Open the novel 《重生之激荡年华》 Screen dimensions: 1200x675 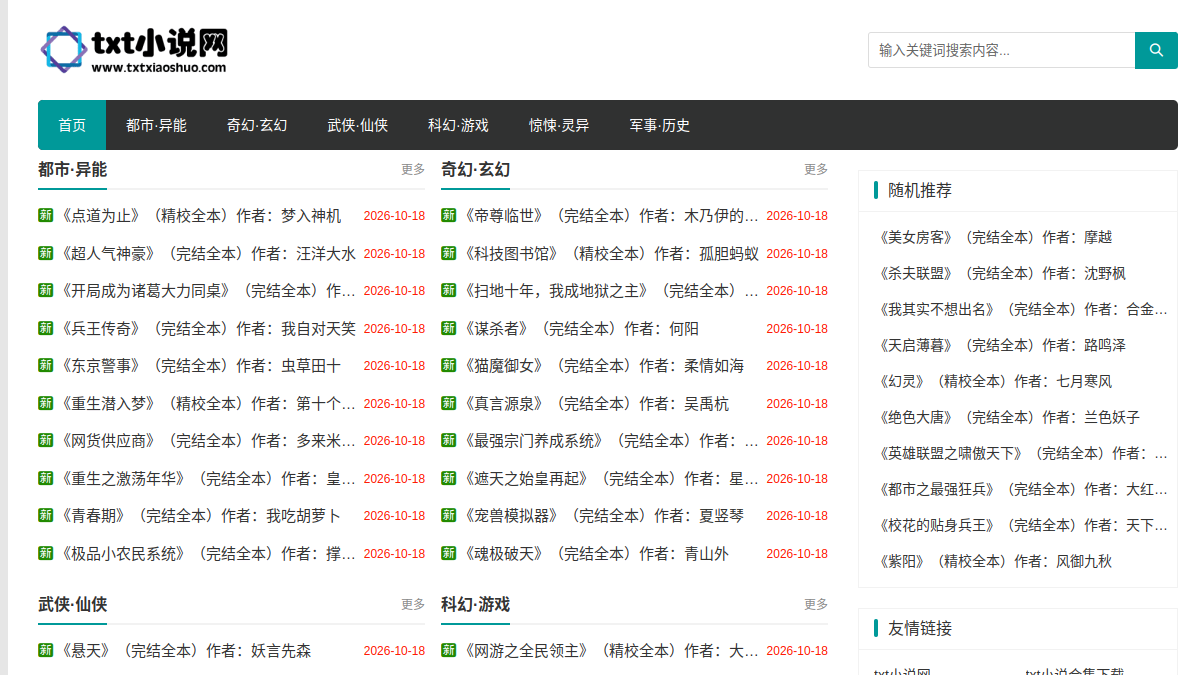coord(207,478)
